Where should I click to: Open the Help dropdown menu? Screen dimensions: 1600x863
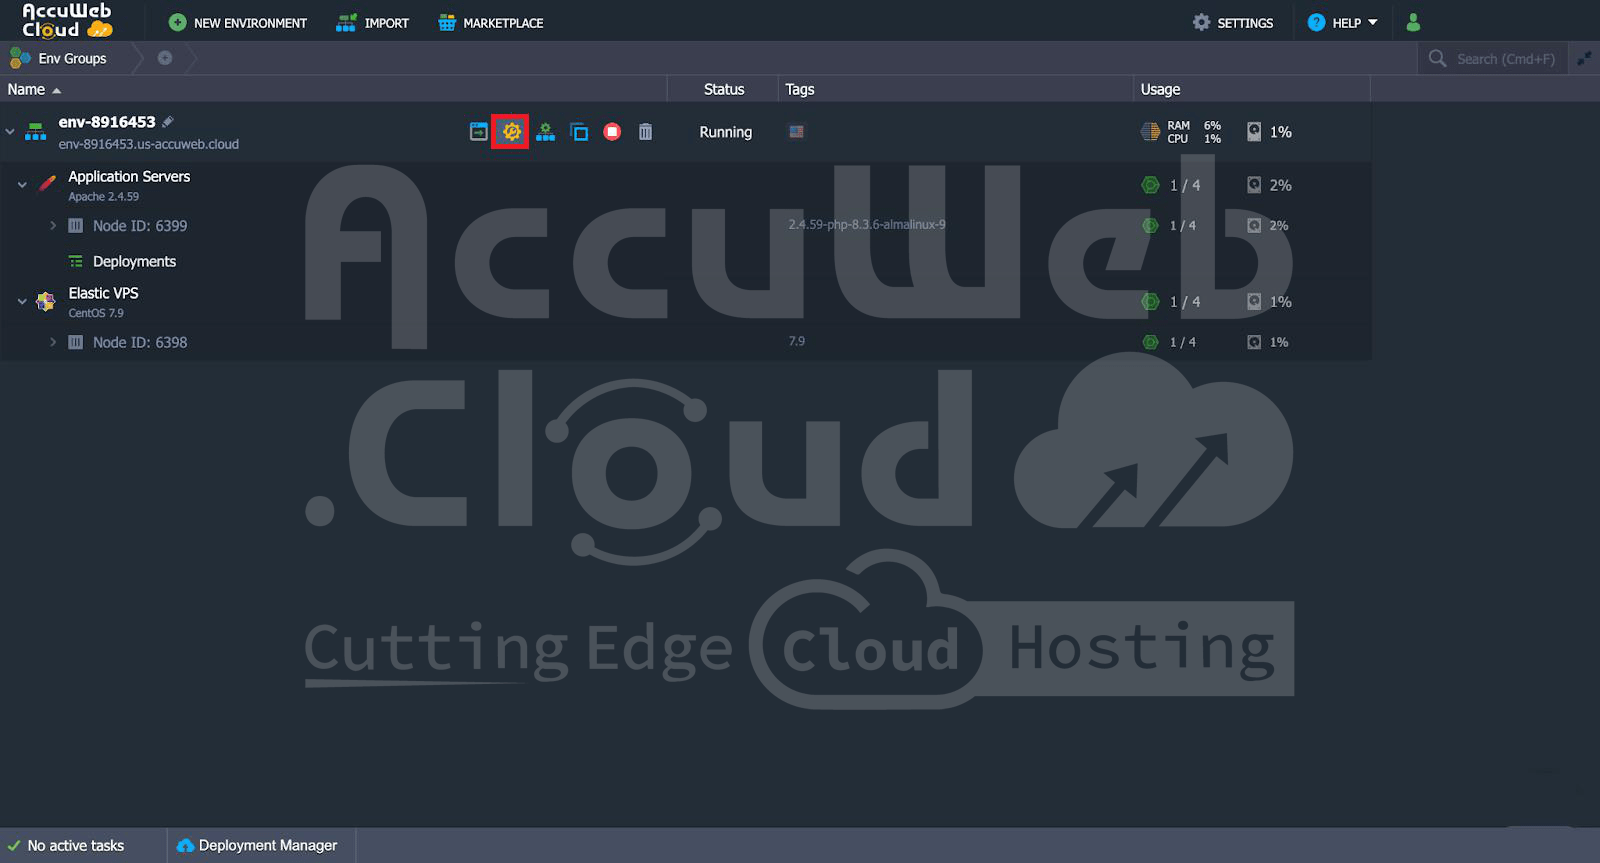coord(1343,22)
